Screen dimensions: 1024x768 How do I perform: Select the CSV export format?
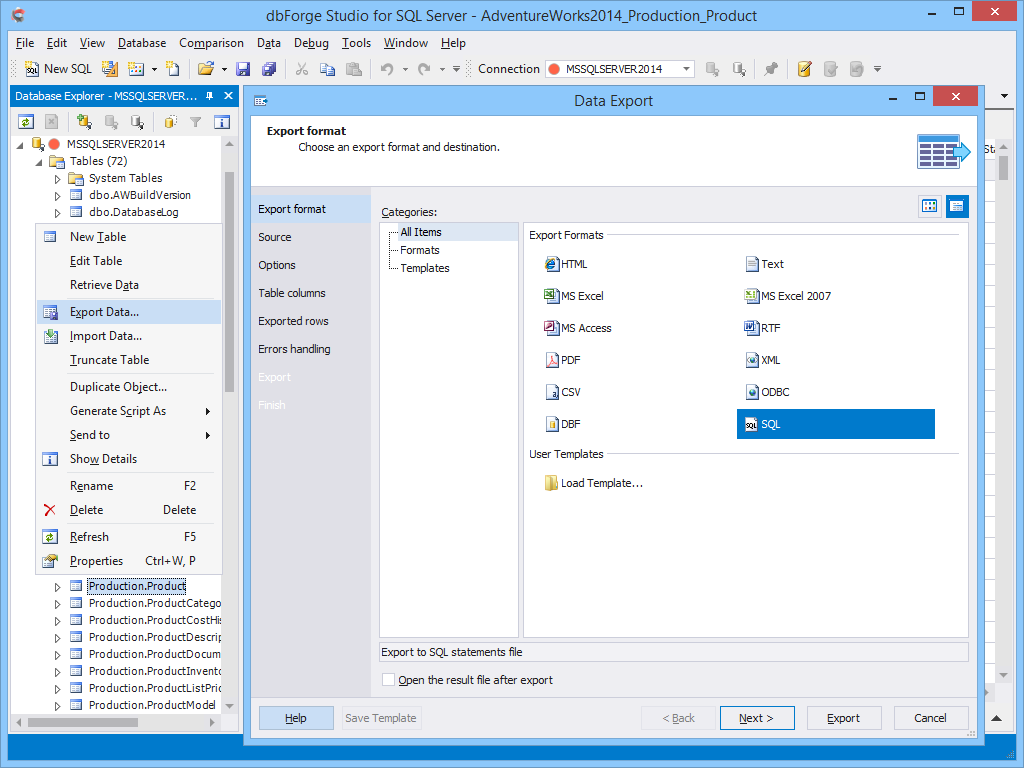(x=562, y=392)
